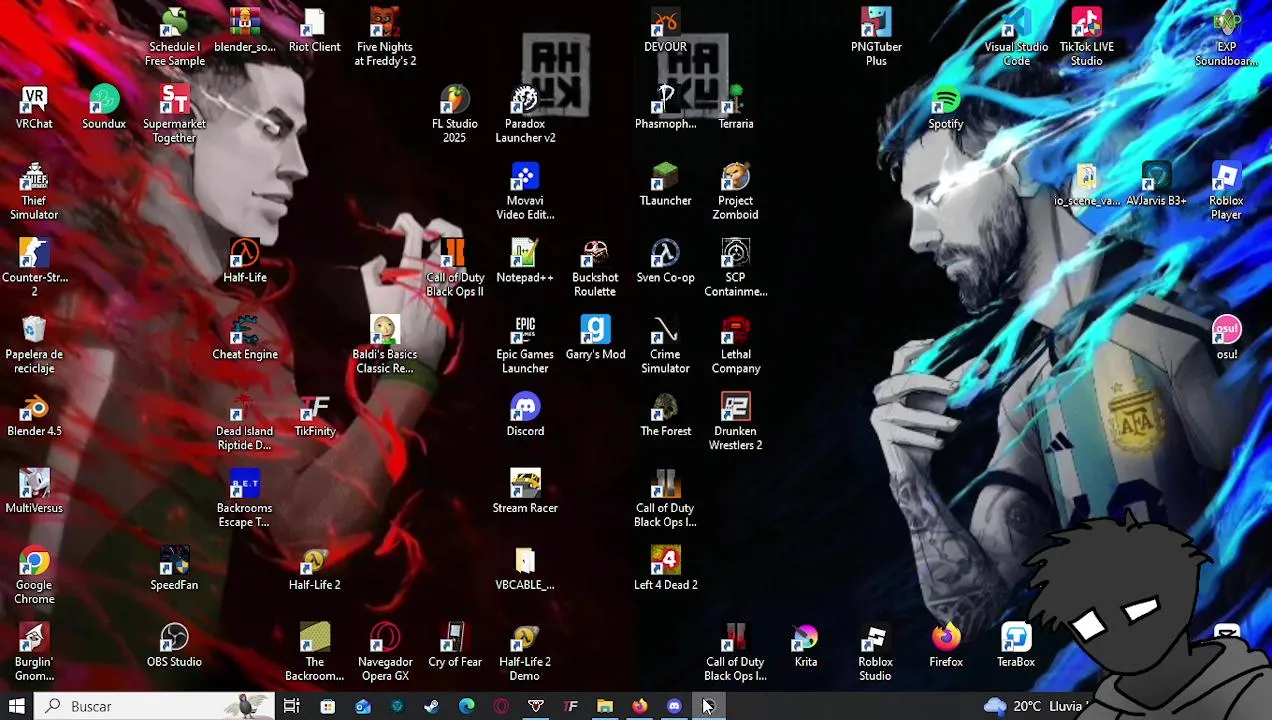The height and width of the screenshot is (720, 1272).
Task: Open Cry of Fear shortcut
Action: tap(455, 646)
